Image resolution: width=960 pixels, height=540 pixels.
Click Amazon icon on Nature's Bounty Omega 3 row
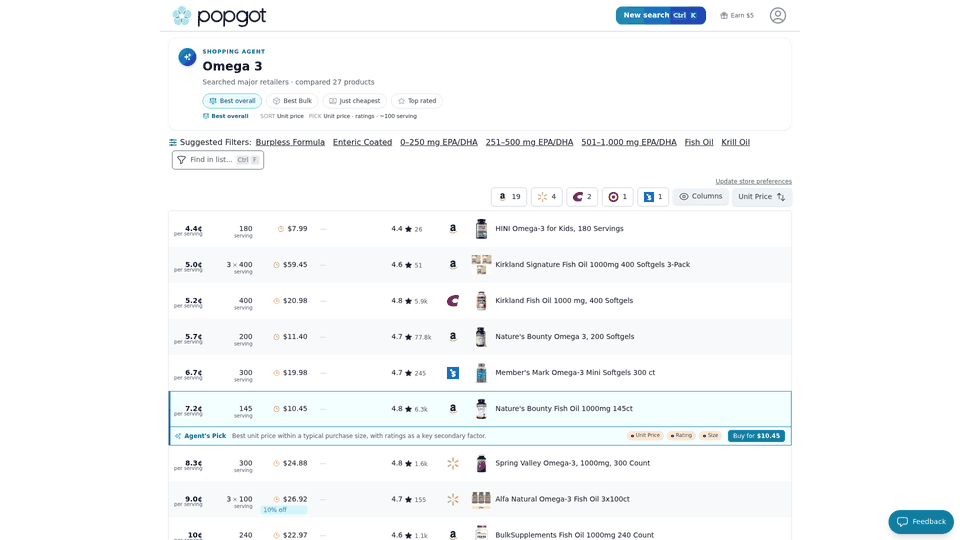pyautogui.click(x=452, y=337)
